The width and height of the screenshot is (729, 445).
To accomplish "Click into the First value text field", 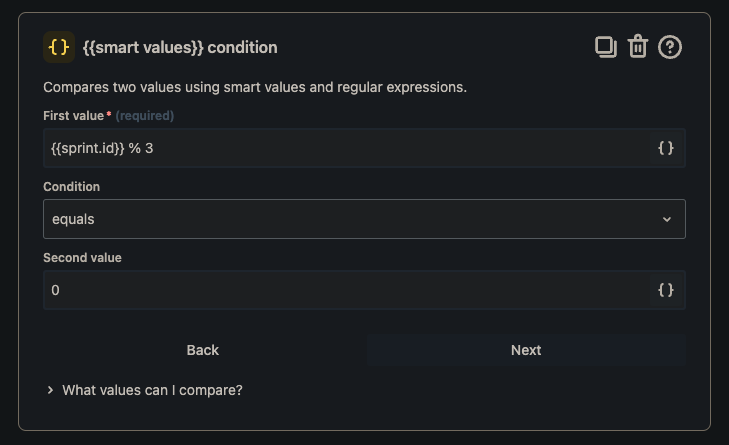I will (346, 148).
